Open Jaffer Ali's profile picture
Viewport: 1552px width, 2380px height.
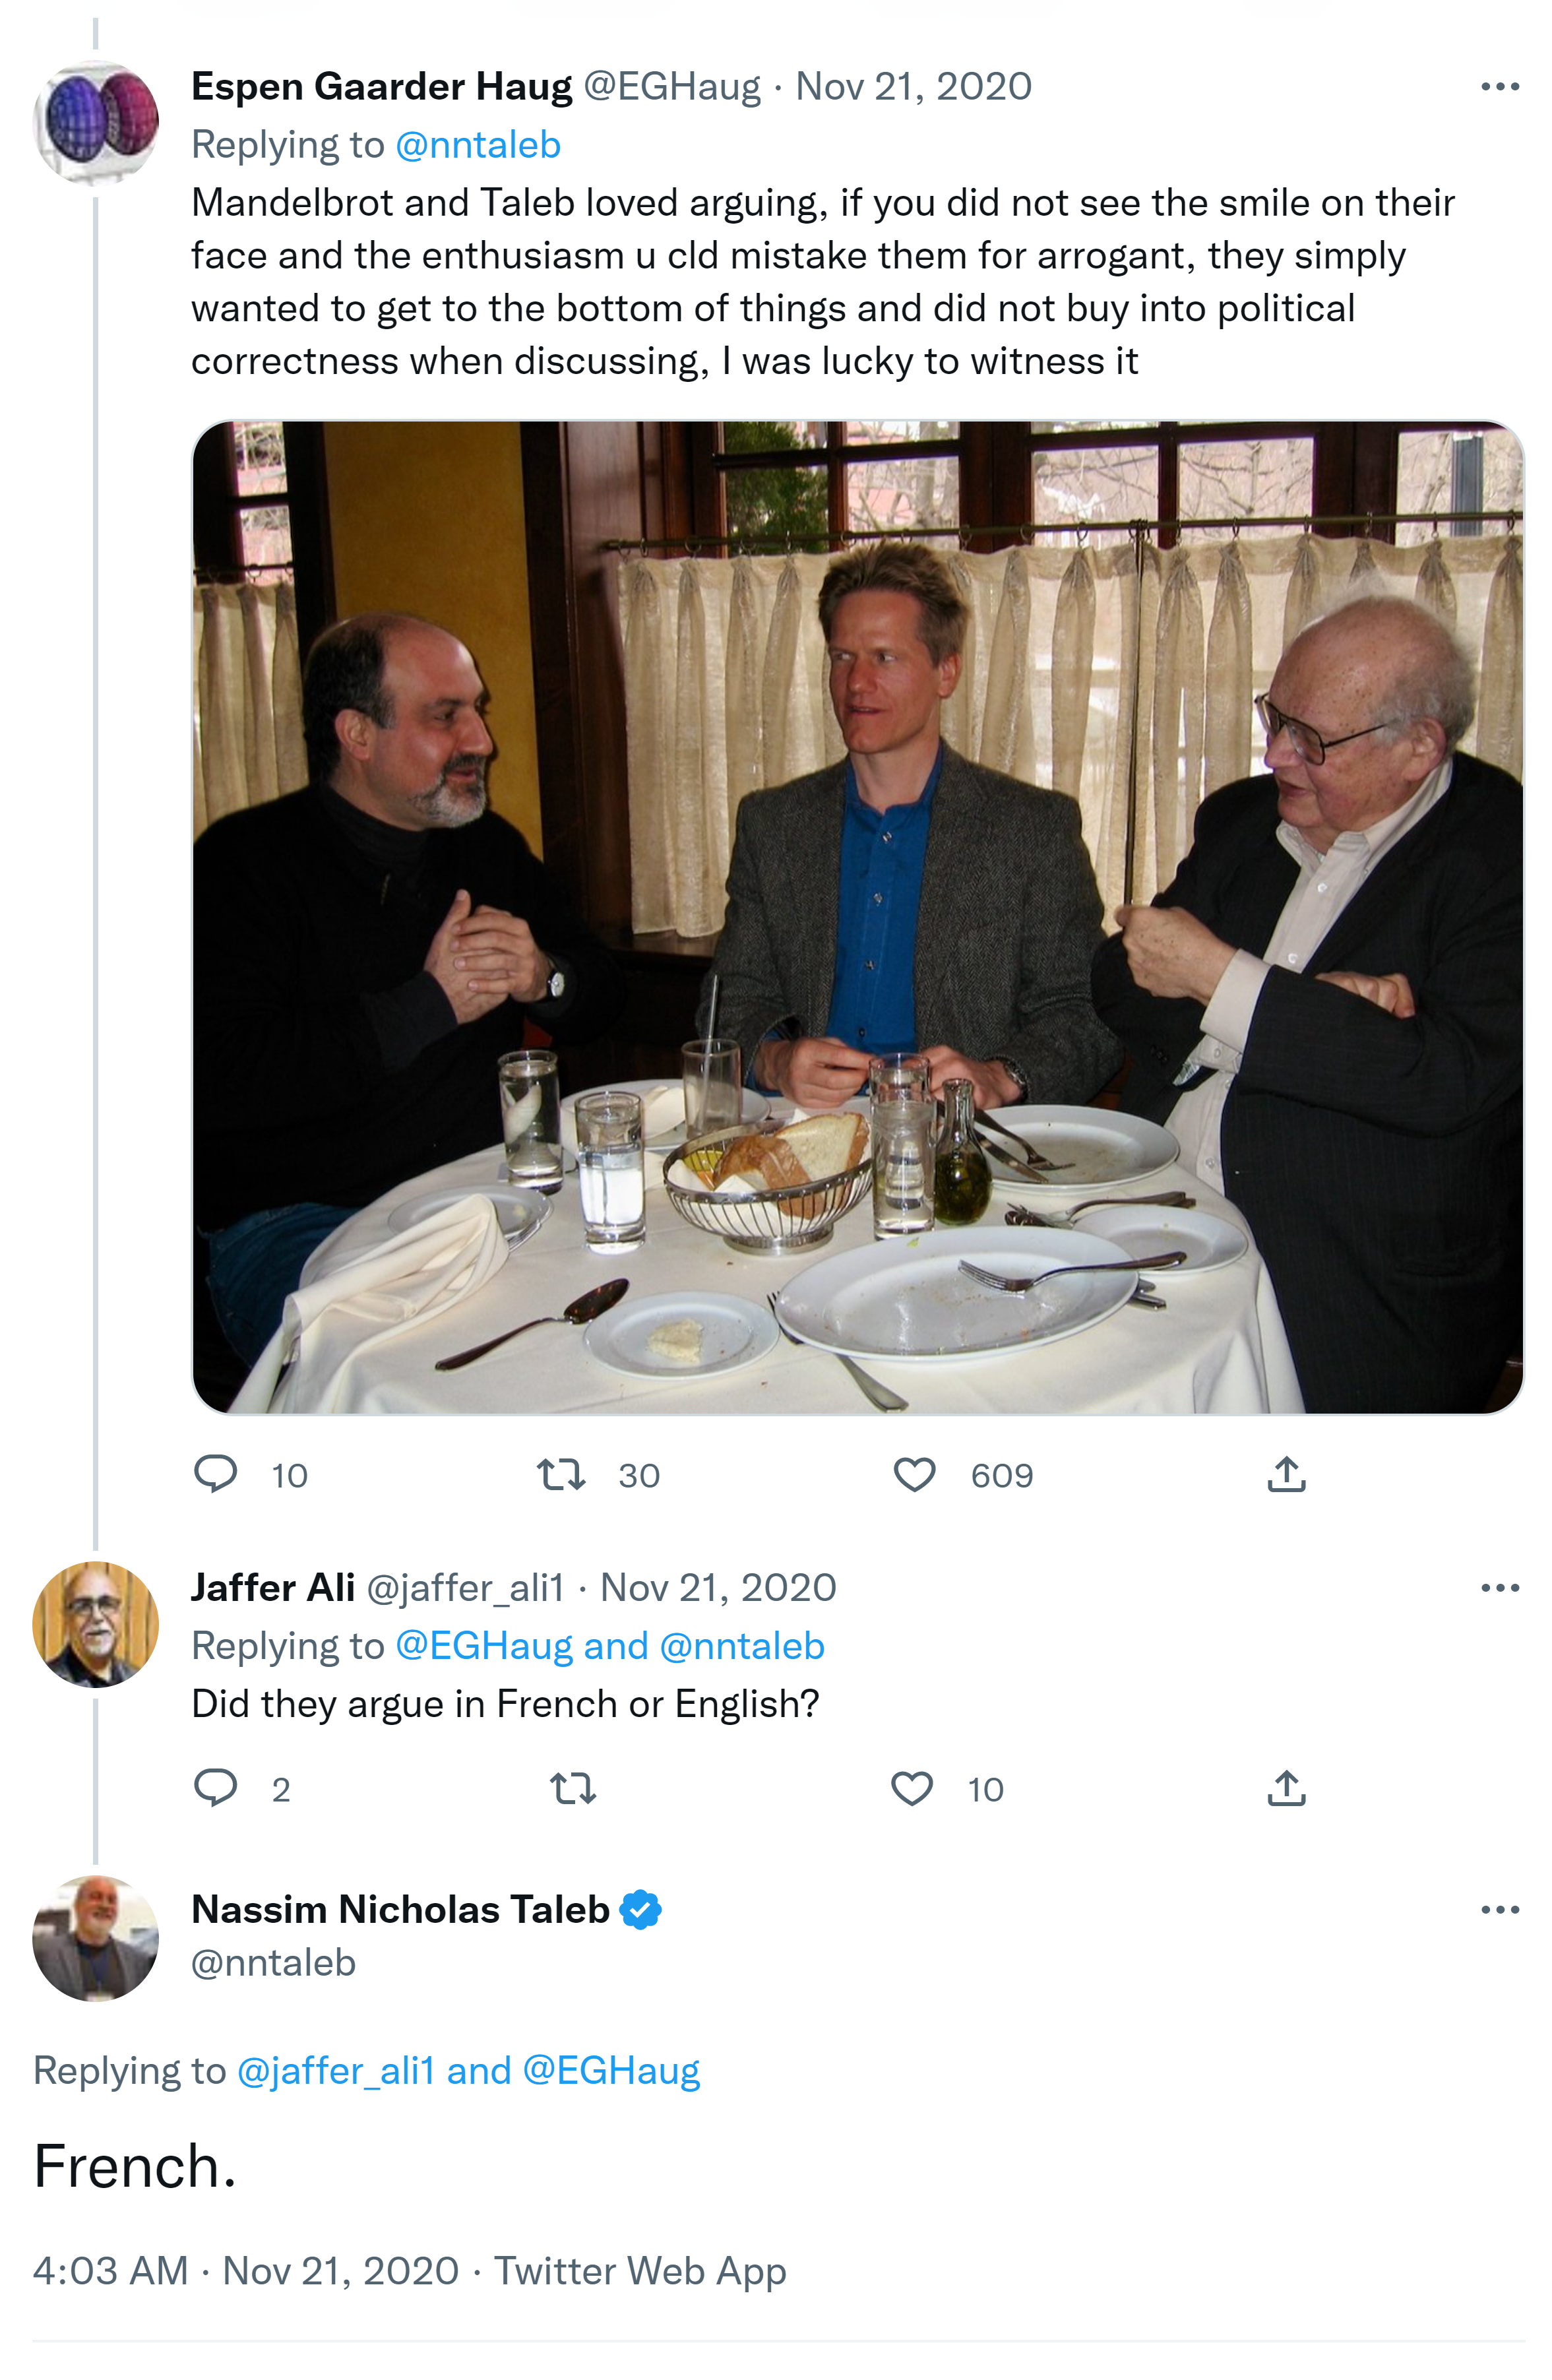(96, 1624)
